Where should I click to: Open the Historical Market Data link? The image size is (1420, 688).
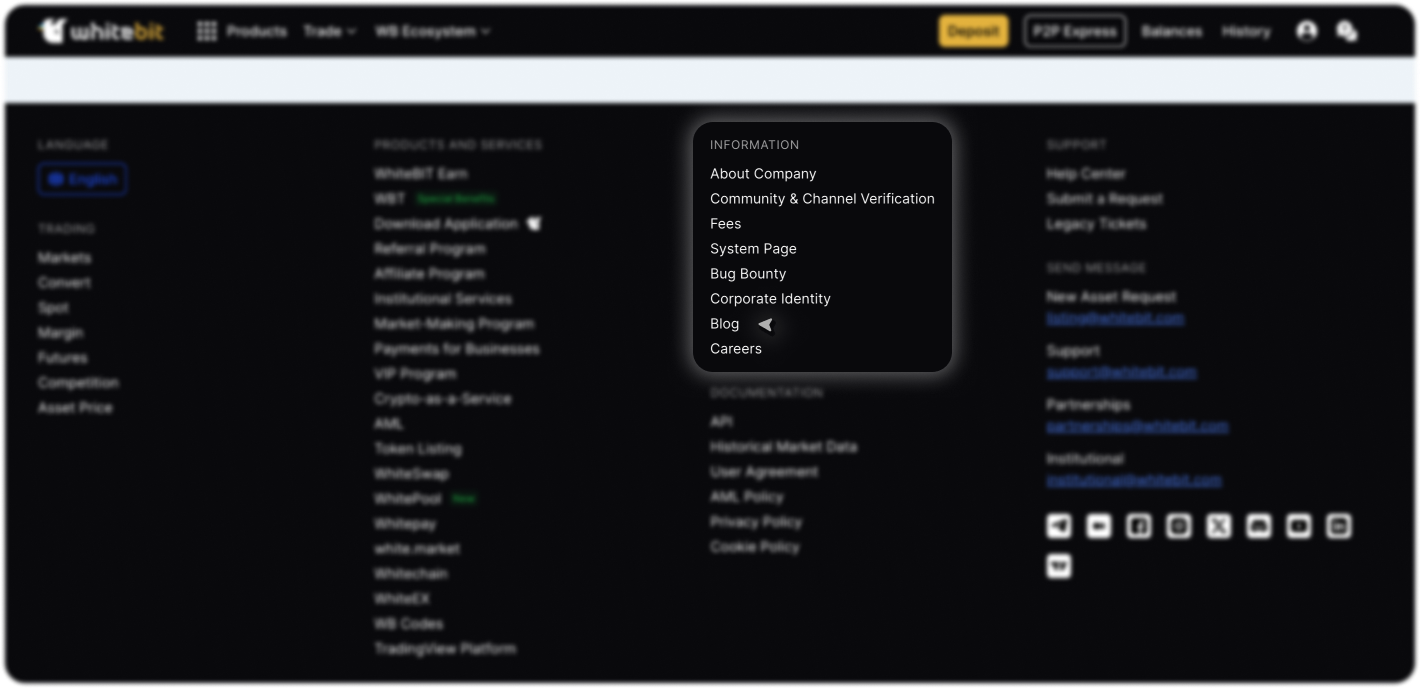pyautogui.click(x=784, y=447)
